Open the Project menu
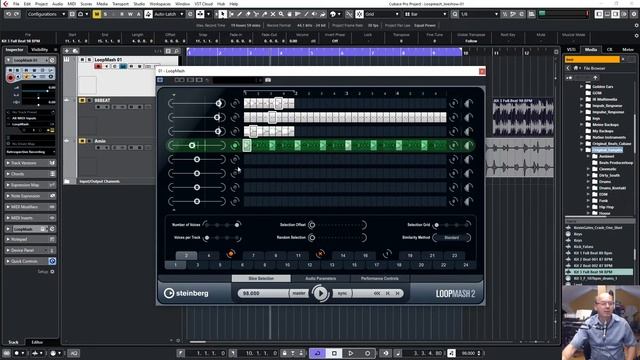 [41, 4]
